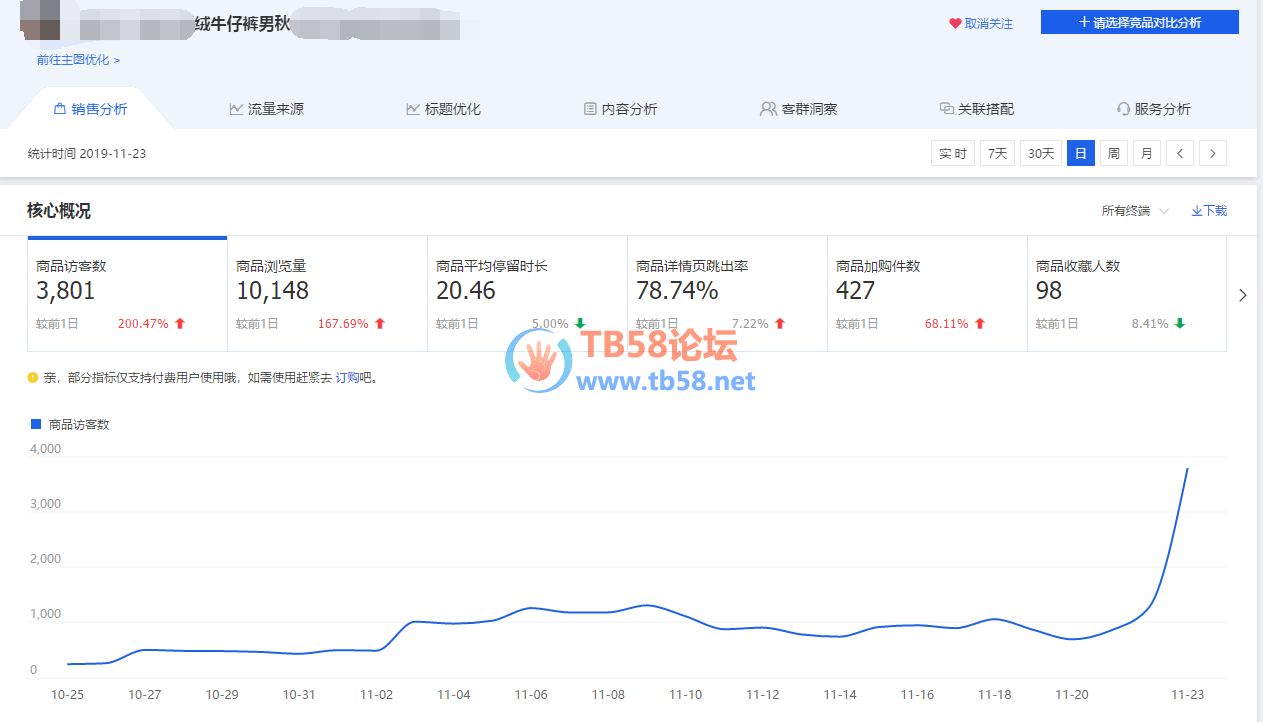Select the 商品加购件数 metric card
The image size is (1263, 722).
coord(926,294)
